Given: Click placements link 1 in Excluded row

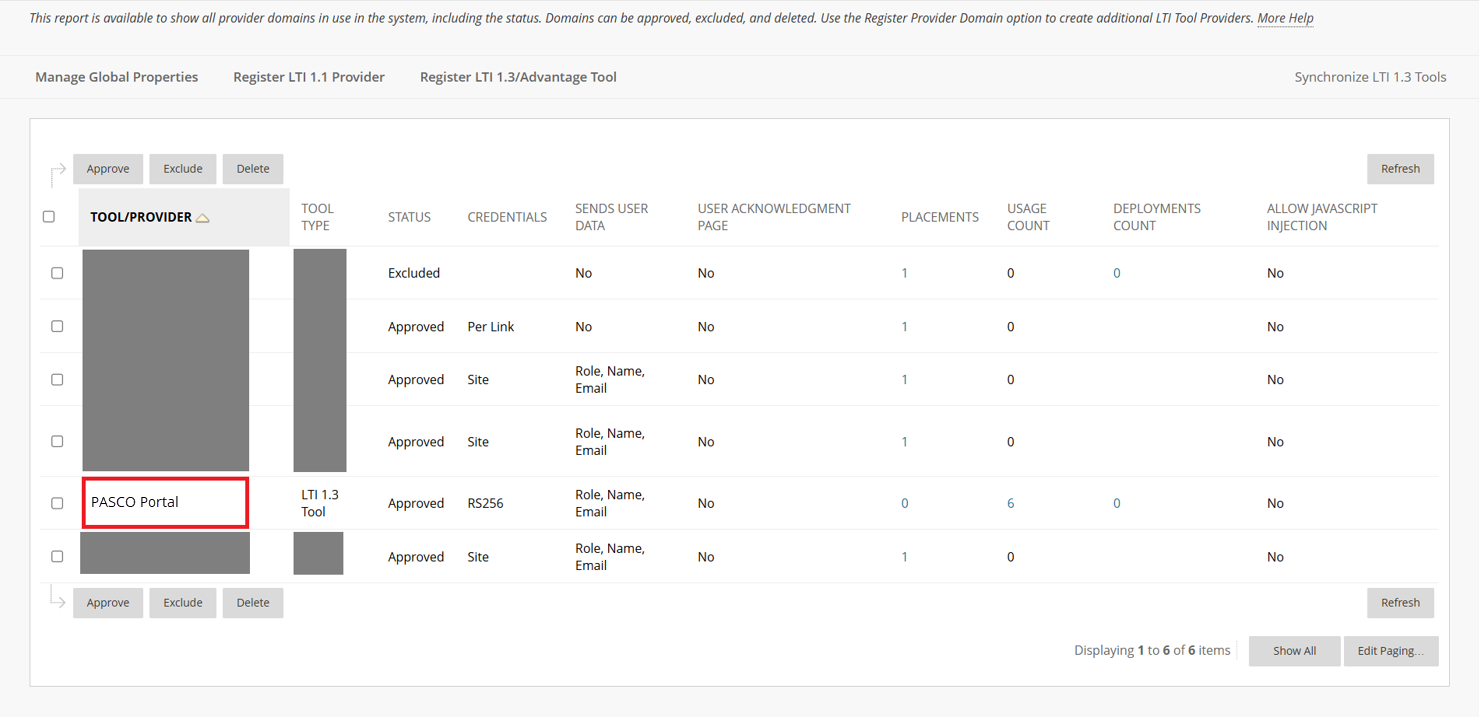Looking at the screenshot, I should point(905,273).
